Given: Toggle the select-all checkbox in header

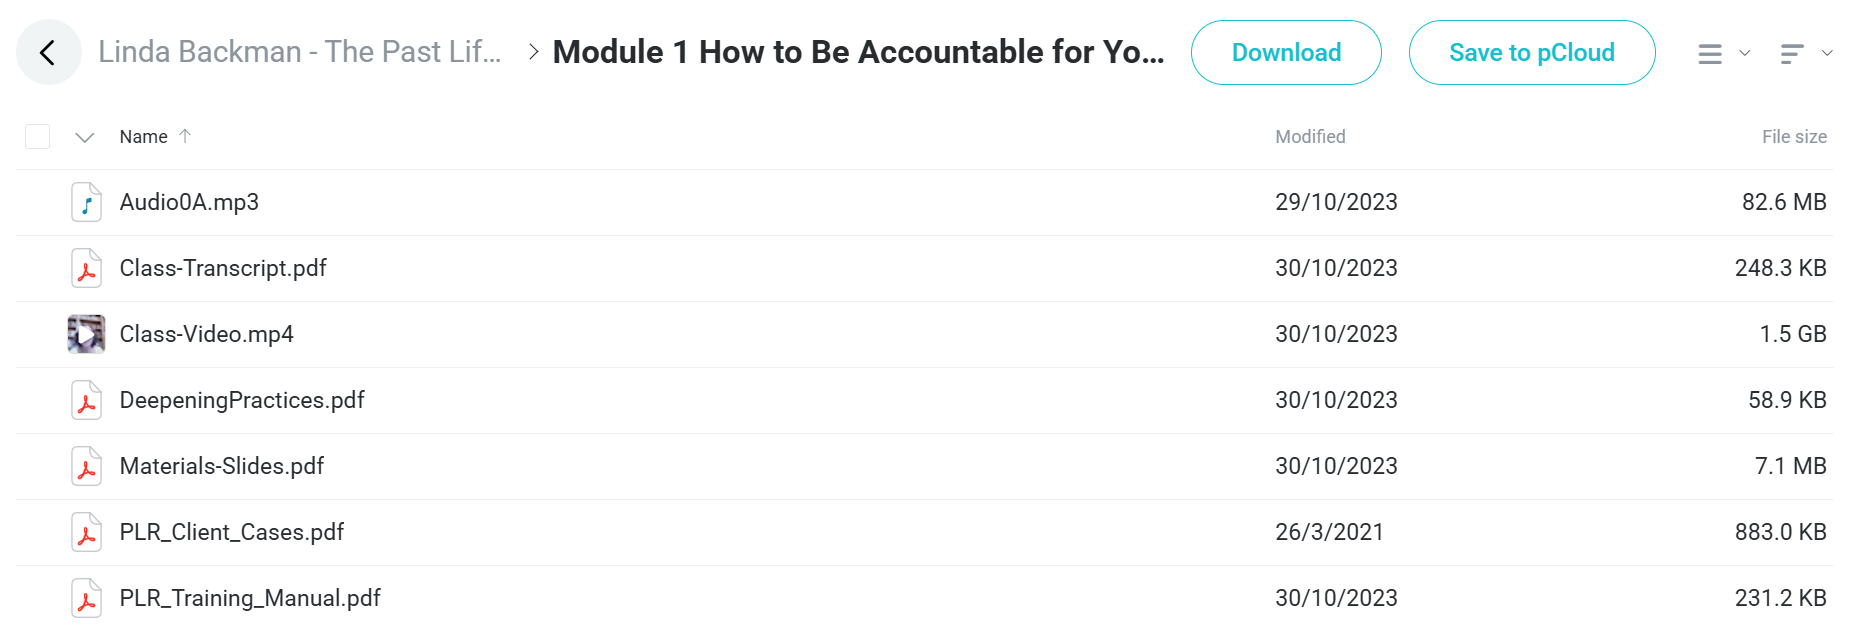Looking at the screenshot, I should tap(38, 136).
